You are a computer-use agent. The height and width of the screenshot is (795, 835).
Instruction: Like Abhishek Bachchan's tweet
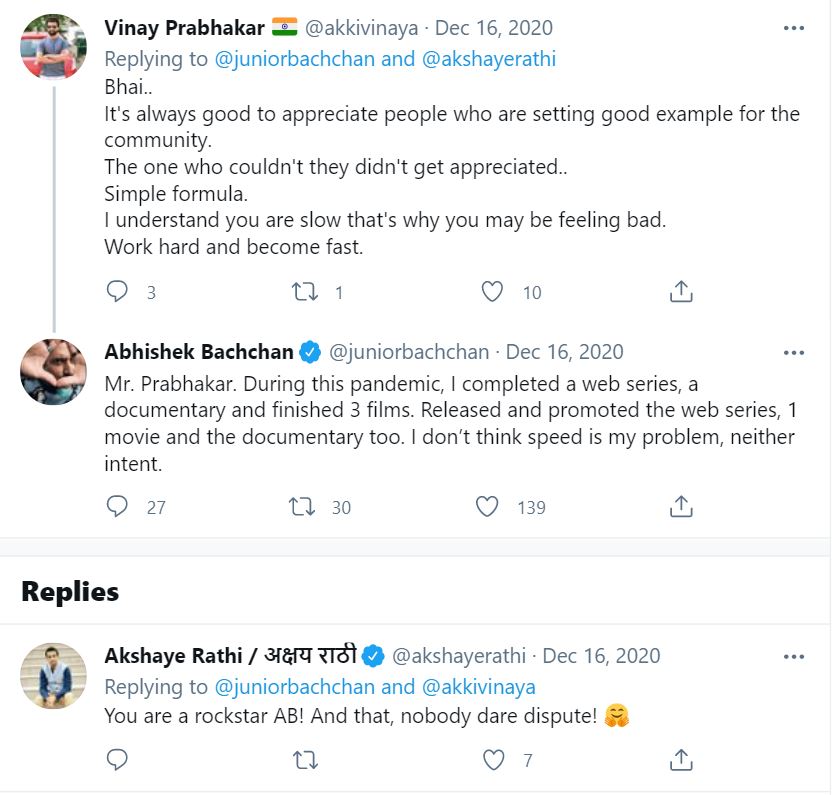point(487,506)
